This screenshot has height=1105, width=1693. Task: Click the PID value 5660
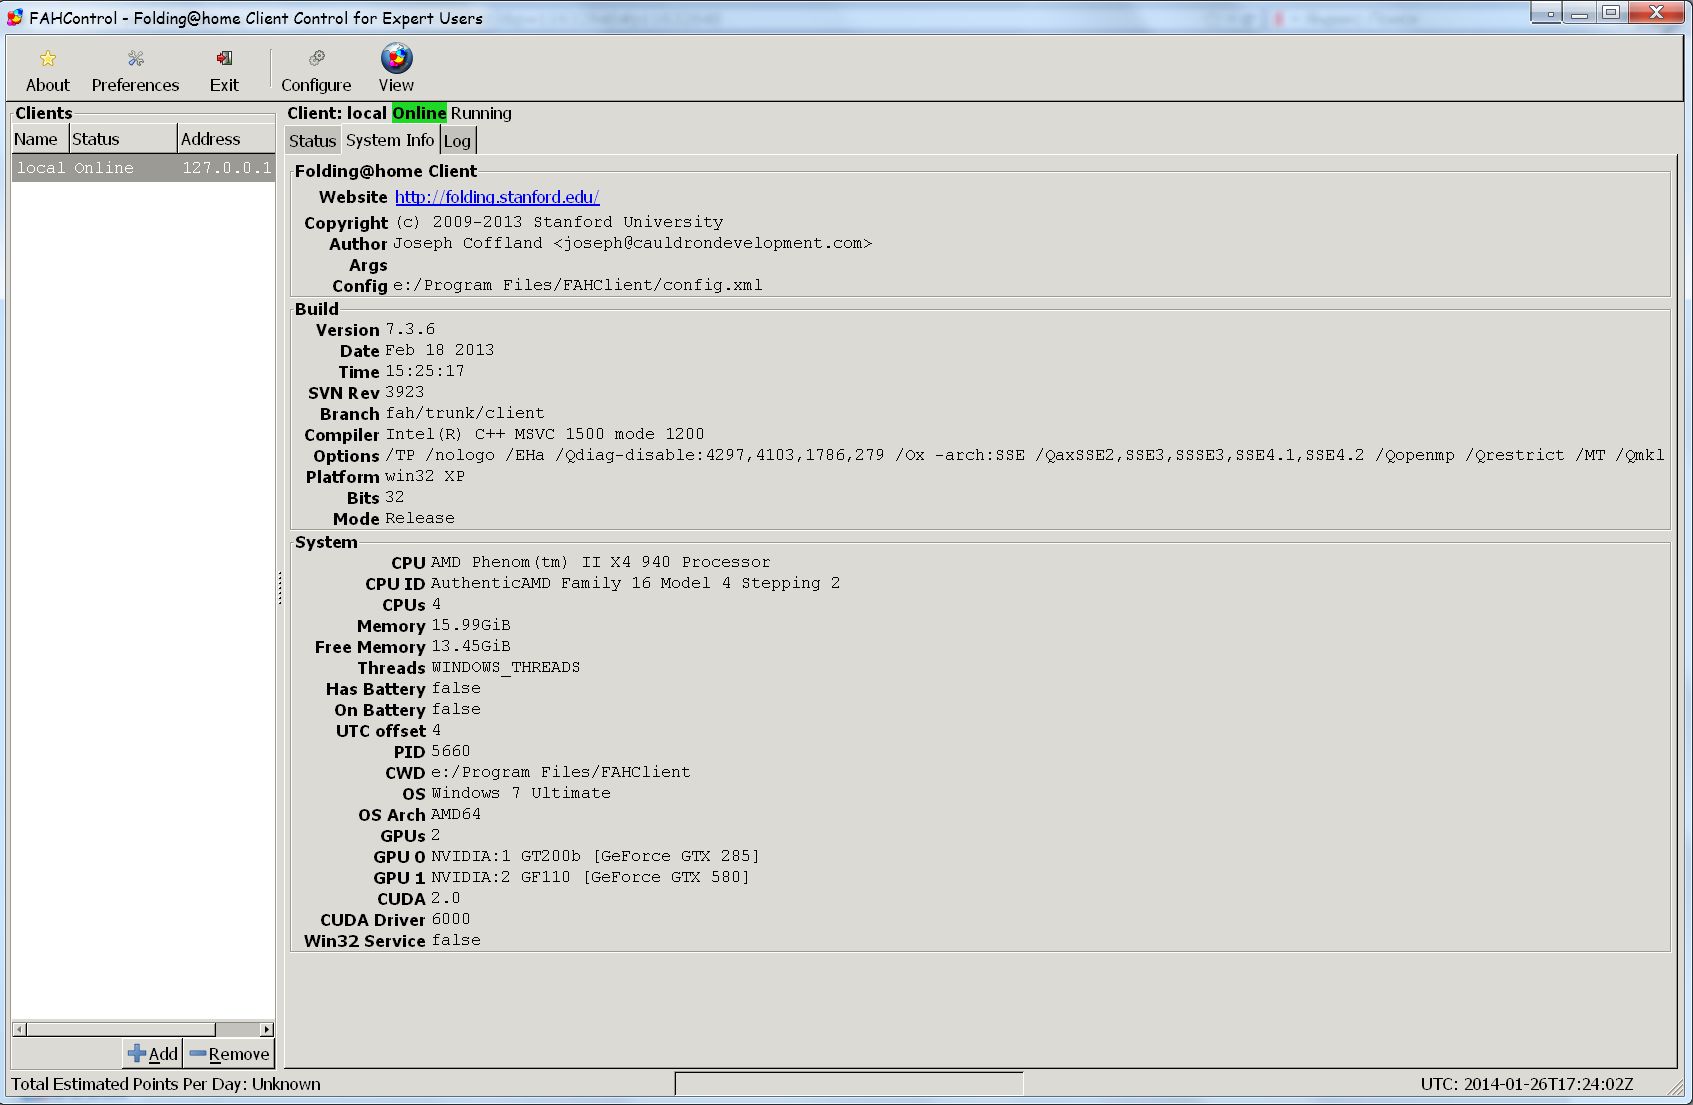[451, 751]
